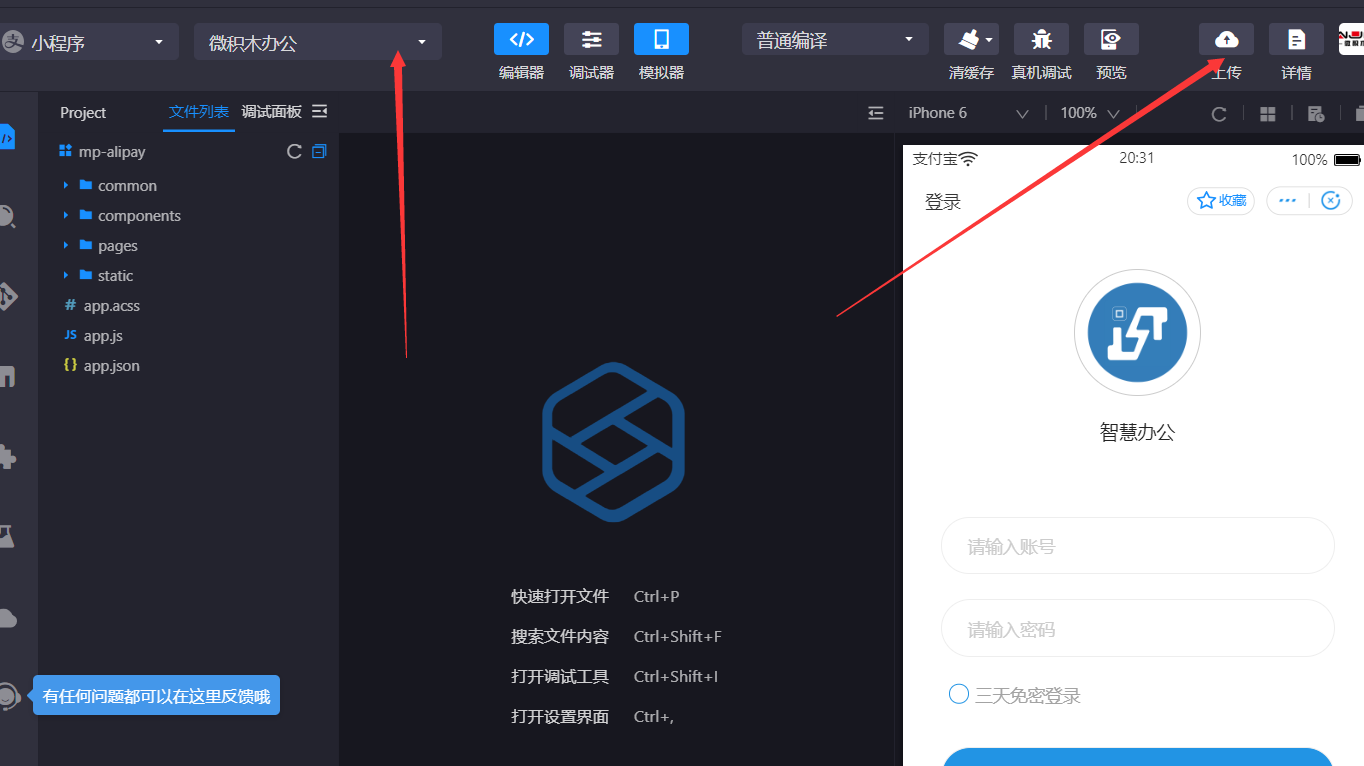Open the 100% zoom level dropdown
This screenshot has height=766, width=1364.
1089,113
